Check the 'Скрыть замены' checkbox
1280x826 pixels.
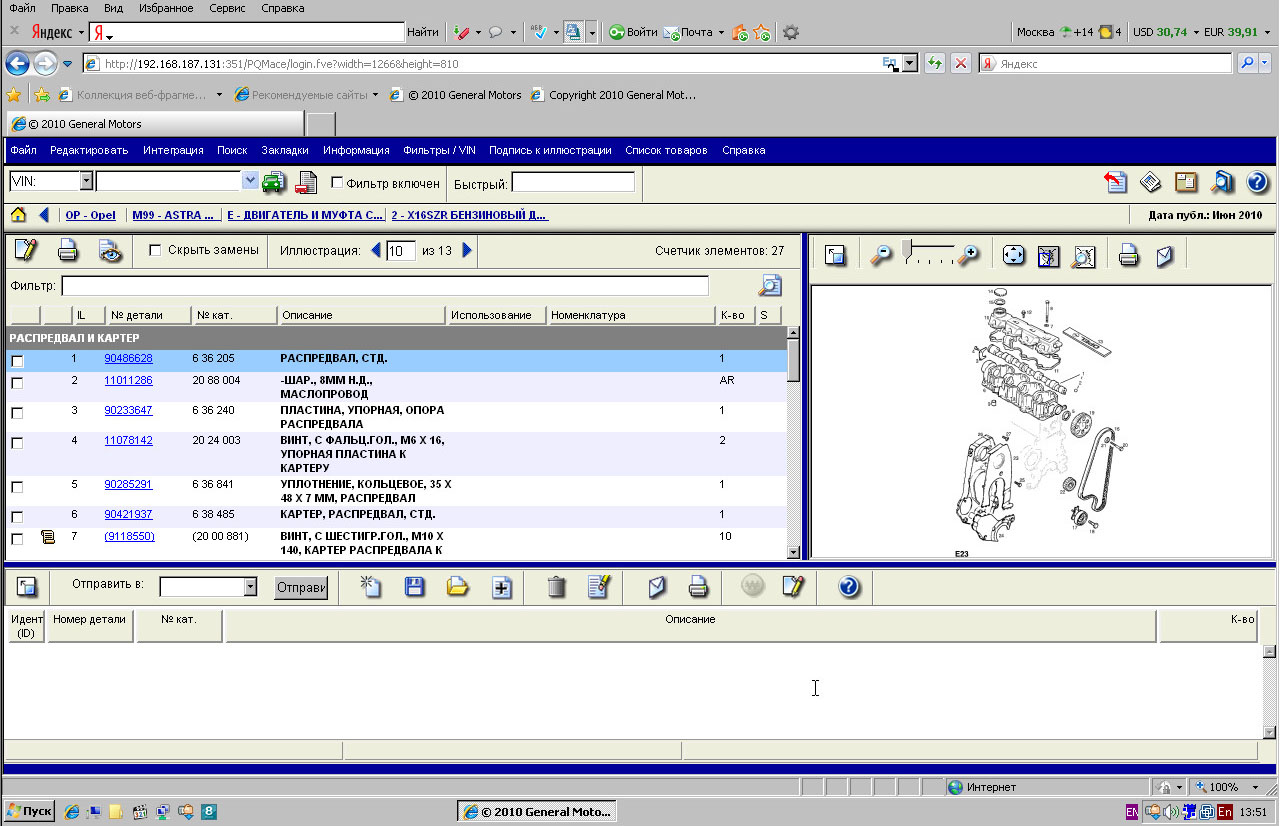(x=155, y=250)
